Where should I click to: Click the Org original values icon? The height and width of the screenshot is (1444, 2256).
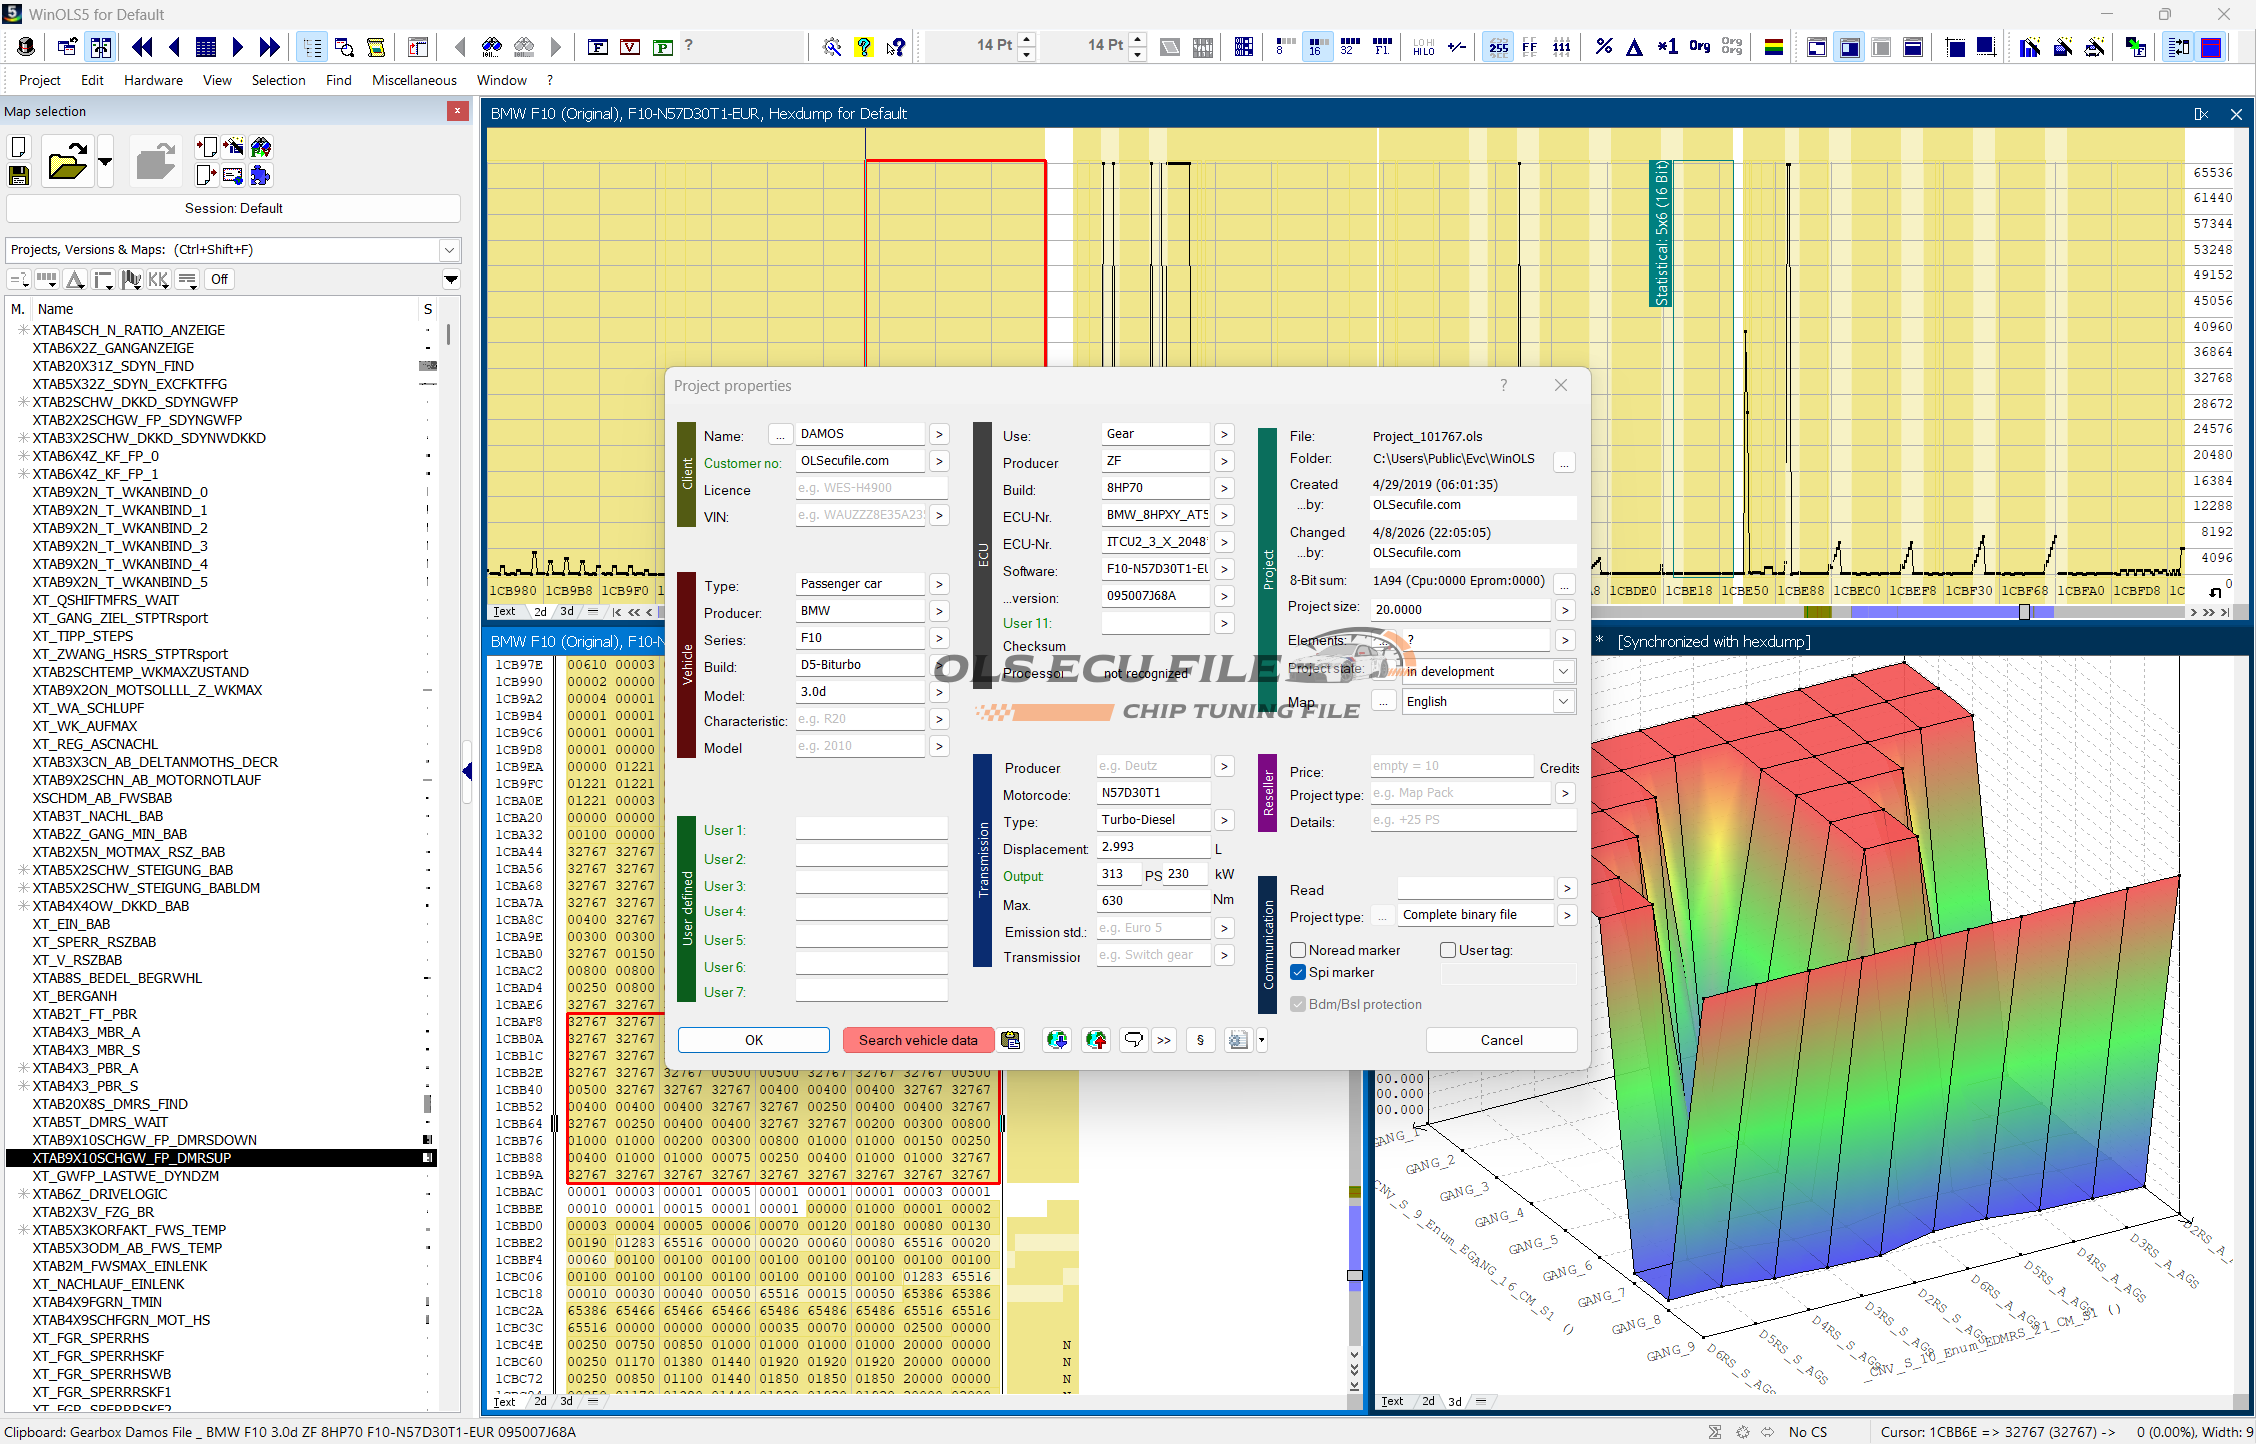(1699, 47)
